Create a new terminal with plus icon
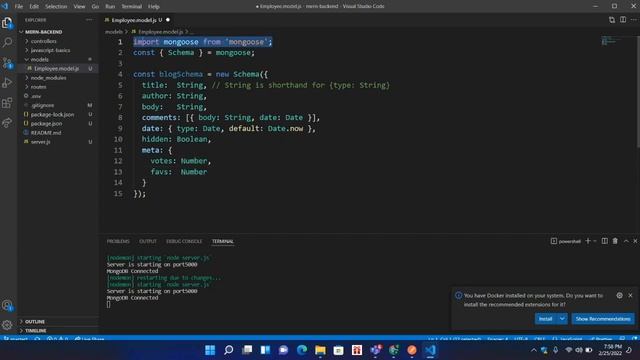 pyautogui.click(x=588, y=241)
